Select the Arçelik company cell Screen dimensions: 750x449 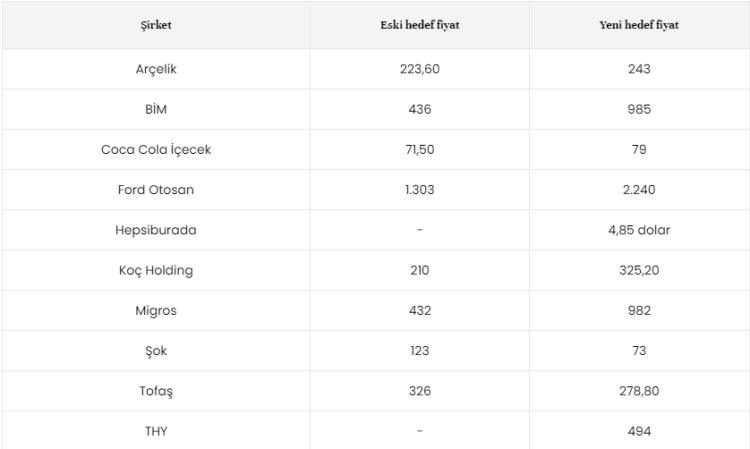coord(154,69)
